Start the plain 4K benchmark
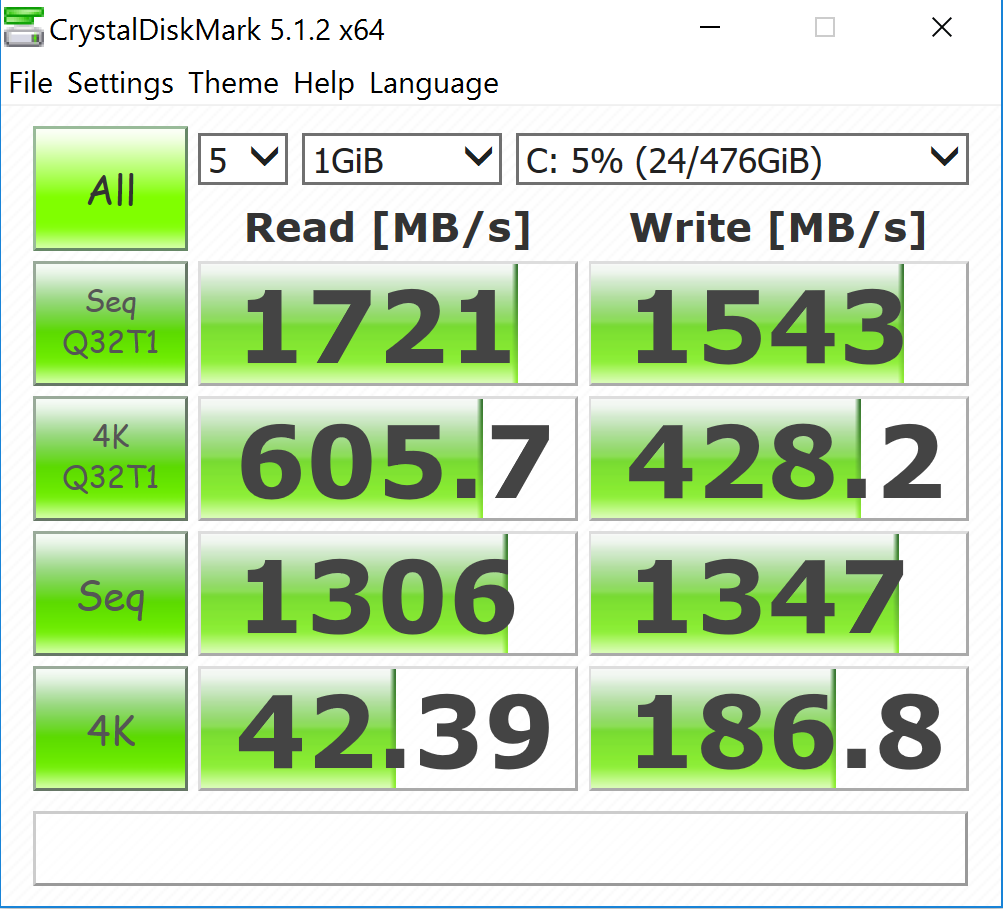This screenshot has width=1003, height=909. coord(111,728)
